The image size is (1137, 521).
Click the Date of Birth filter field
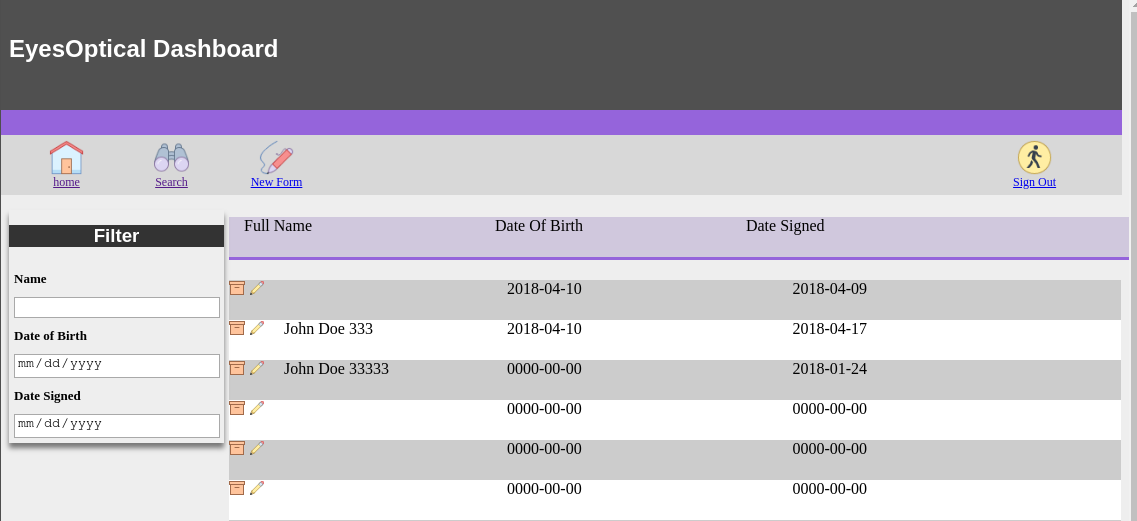click(x=117, y=366)
